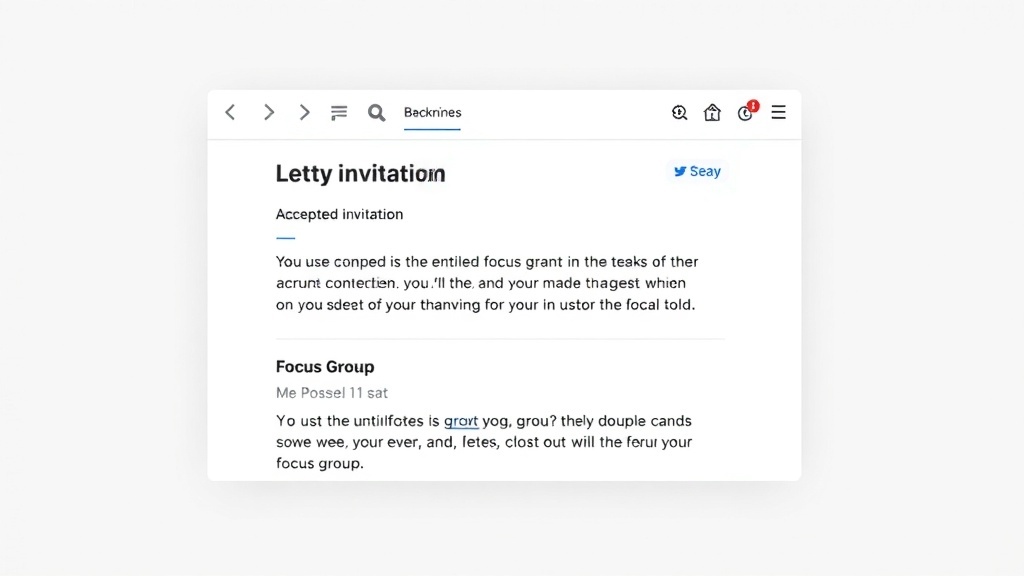
Task: Expand navigation using the rightmost chevron
Action: 304,112
